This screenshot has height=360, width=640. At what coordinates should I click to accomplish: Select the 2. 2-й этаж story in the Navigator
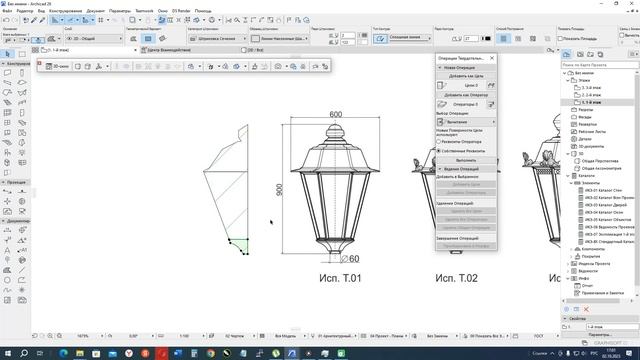point(591,95)
